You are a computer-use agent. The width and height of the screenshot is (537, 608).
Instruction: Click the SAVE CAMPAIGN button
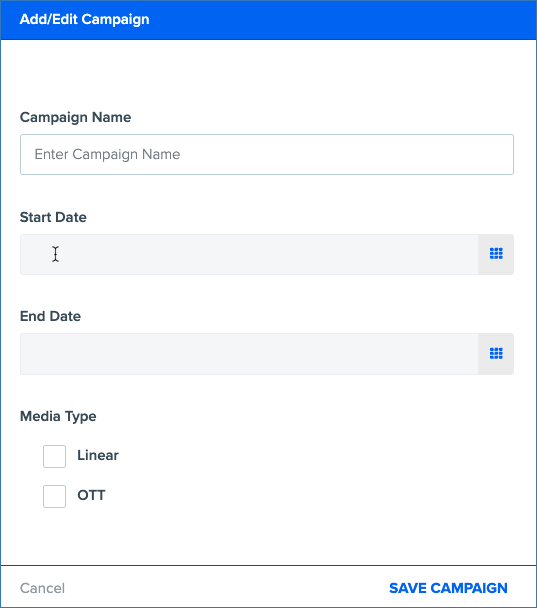pos(448,588)
